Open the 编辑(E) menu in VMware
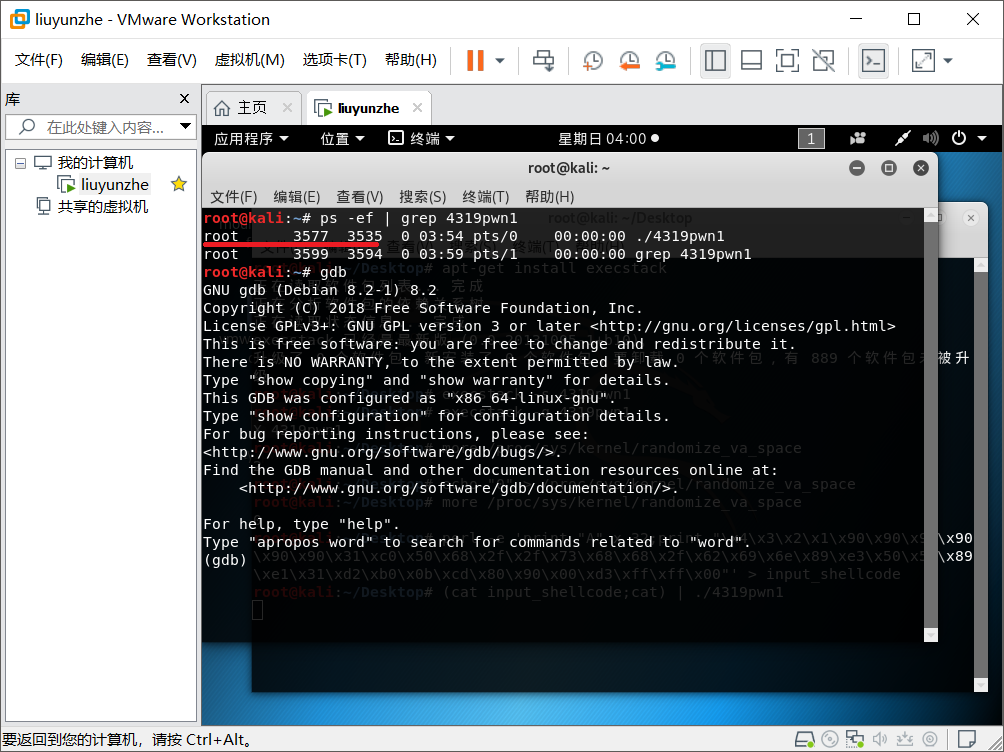This screenshot has height=752, width=1004. tap(104, 60)
